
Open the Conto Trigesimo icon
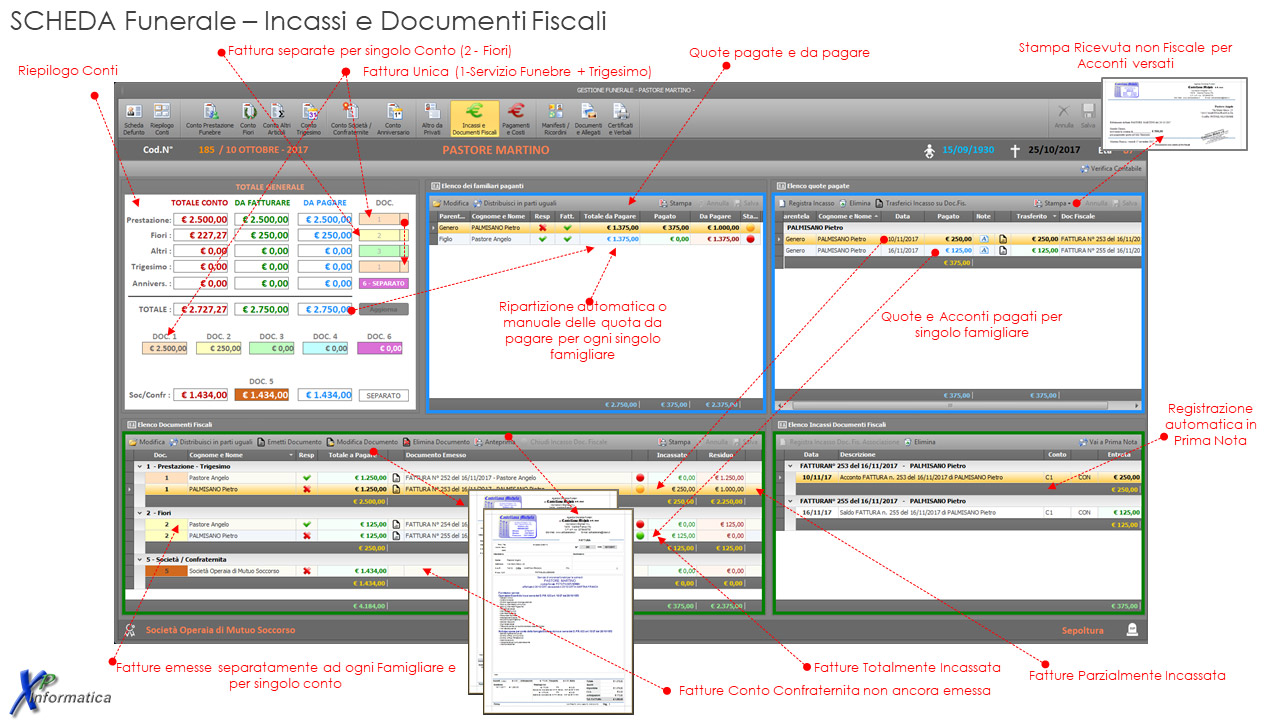tap(309, 118)
